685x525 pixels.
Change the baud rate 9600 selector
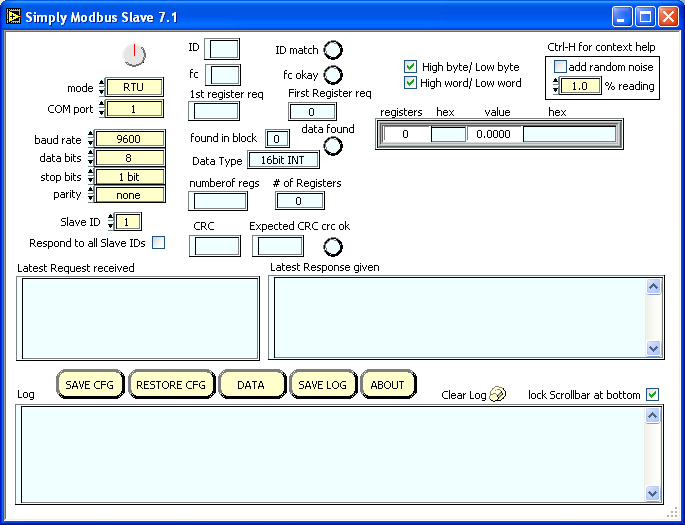[x=129, y=139]
